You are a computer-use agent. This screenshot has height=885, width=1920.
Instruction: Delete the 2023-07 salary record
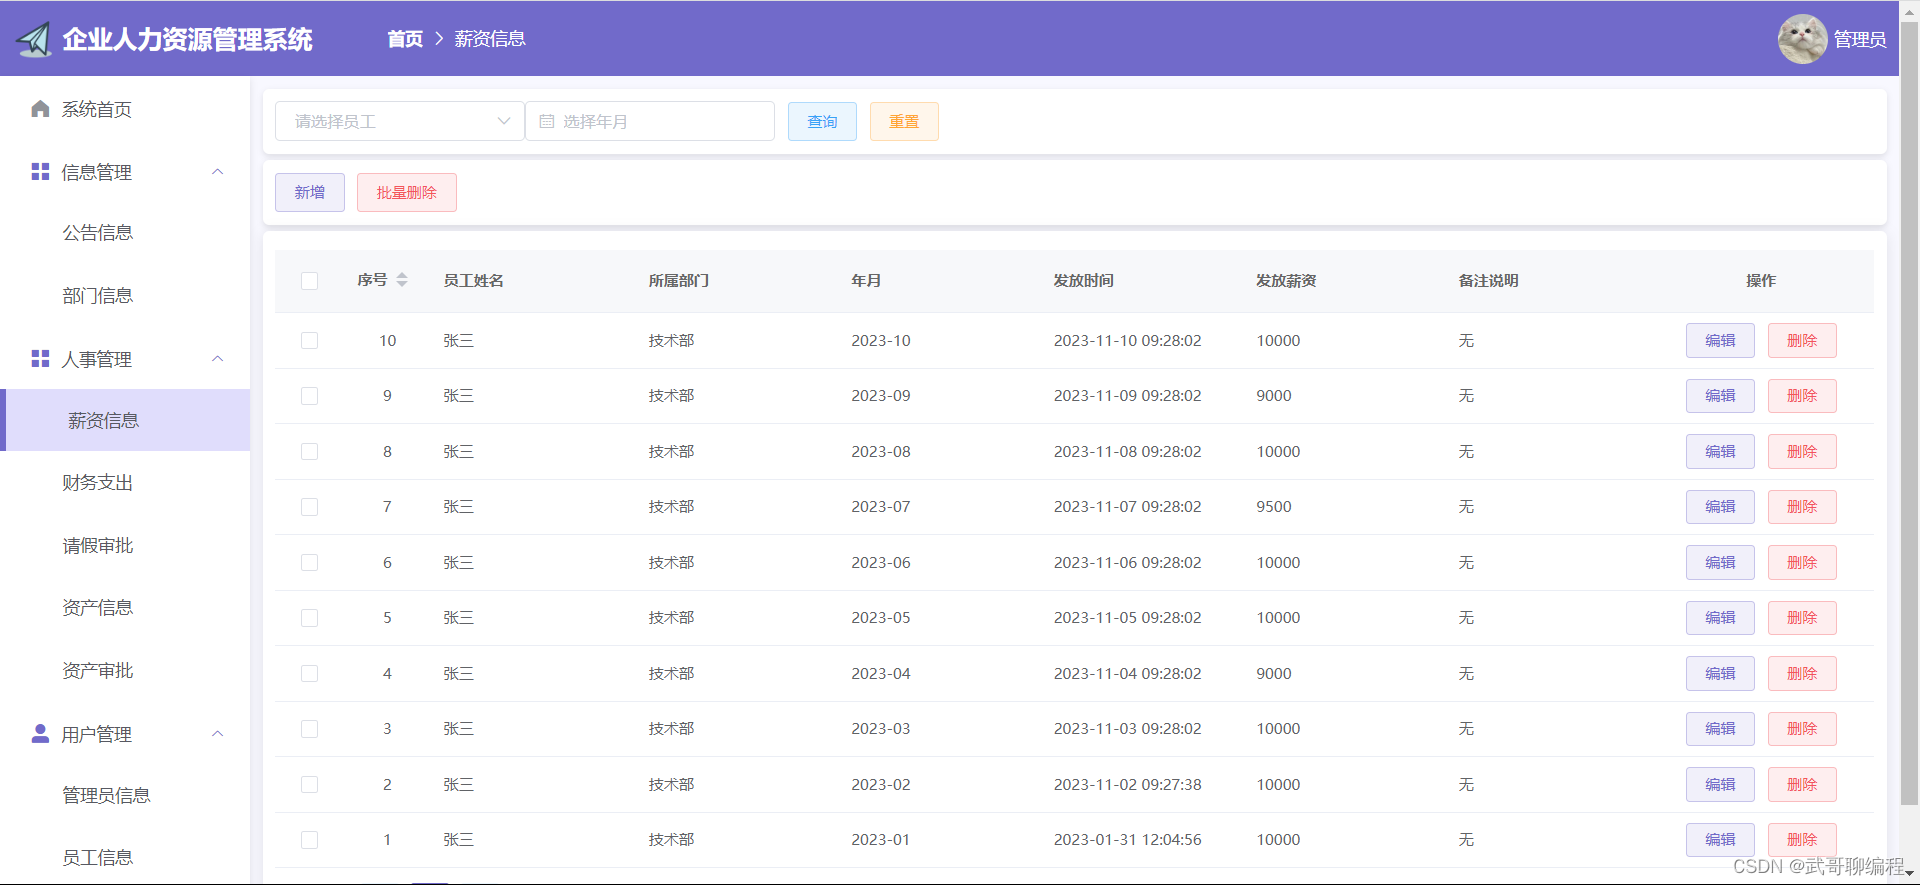point(1802,507)
